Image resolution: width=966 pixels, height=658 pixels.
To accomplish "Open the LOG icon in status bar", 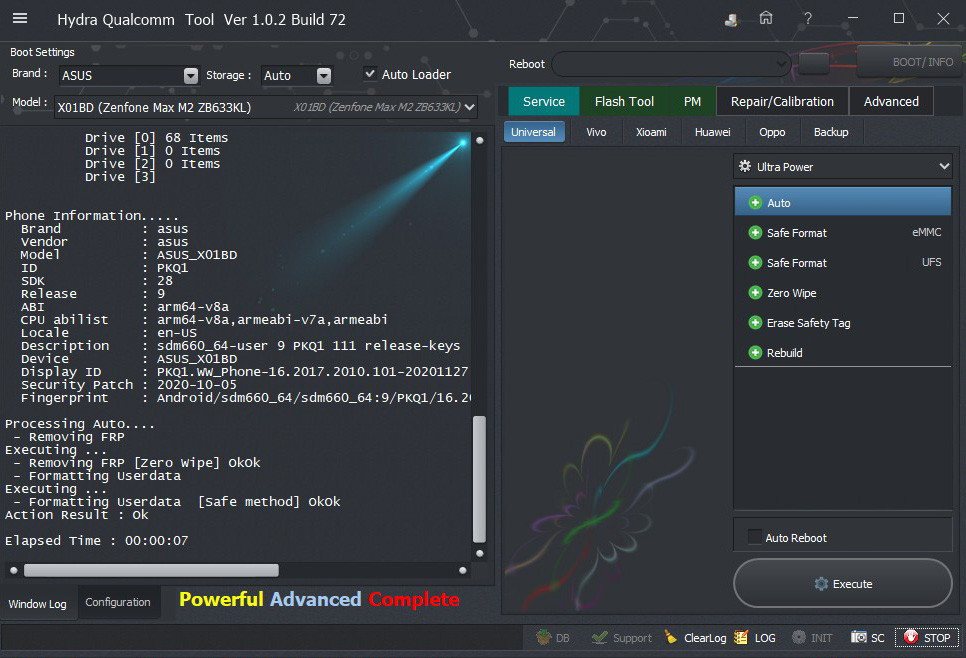I will click(x=741, y=637).
